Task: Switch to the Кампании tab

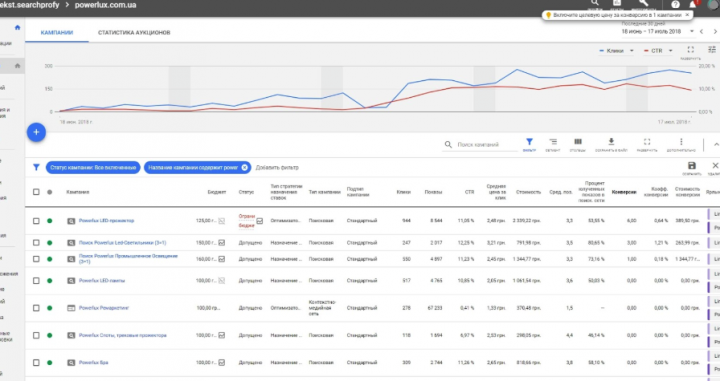Action: tap(57, 33)
